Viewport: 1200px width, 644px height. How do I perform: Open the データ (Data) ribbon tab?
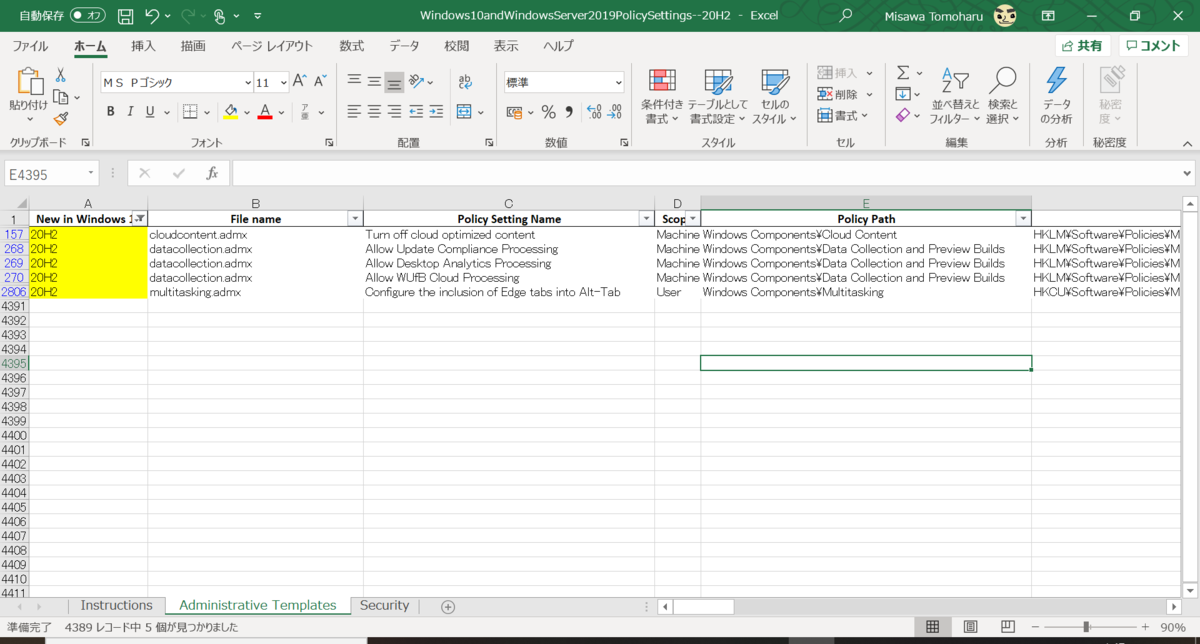405,46
